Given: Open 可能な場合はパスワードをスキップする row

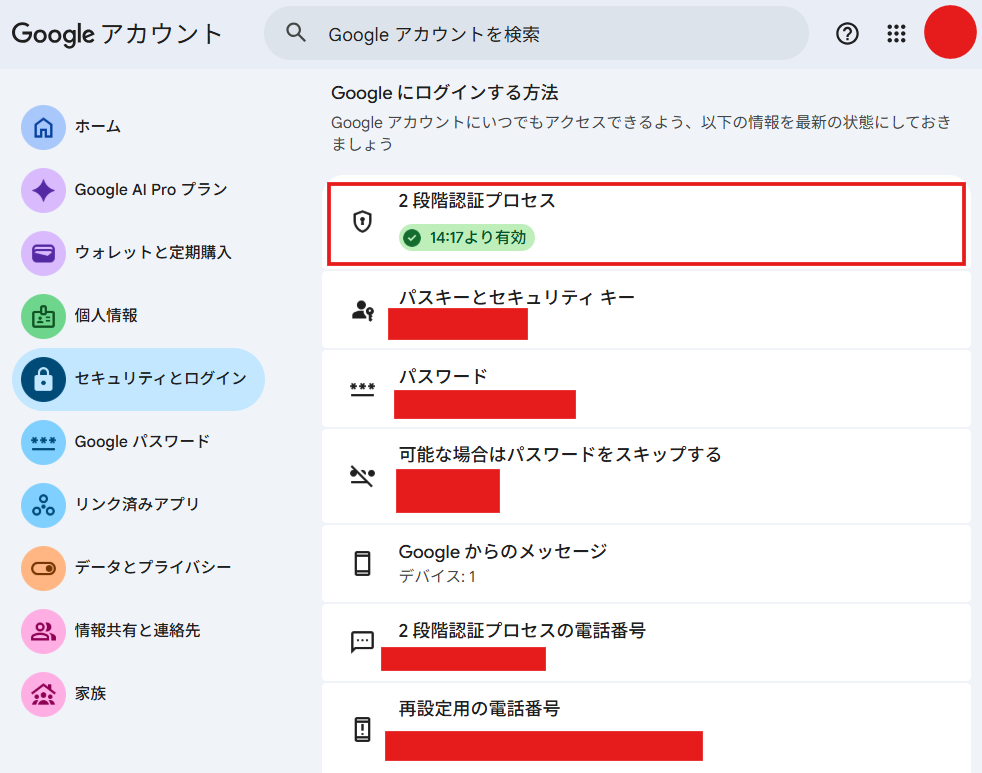Looking at the screenshot, I should [x=646, y=476].
